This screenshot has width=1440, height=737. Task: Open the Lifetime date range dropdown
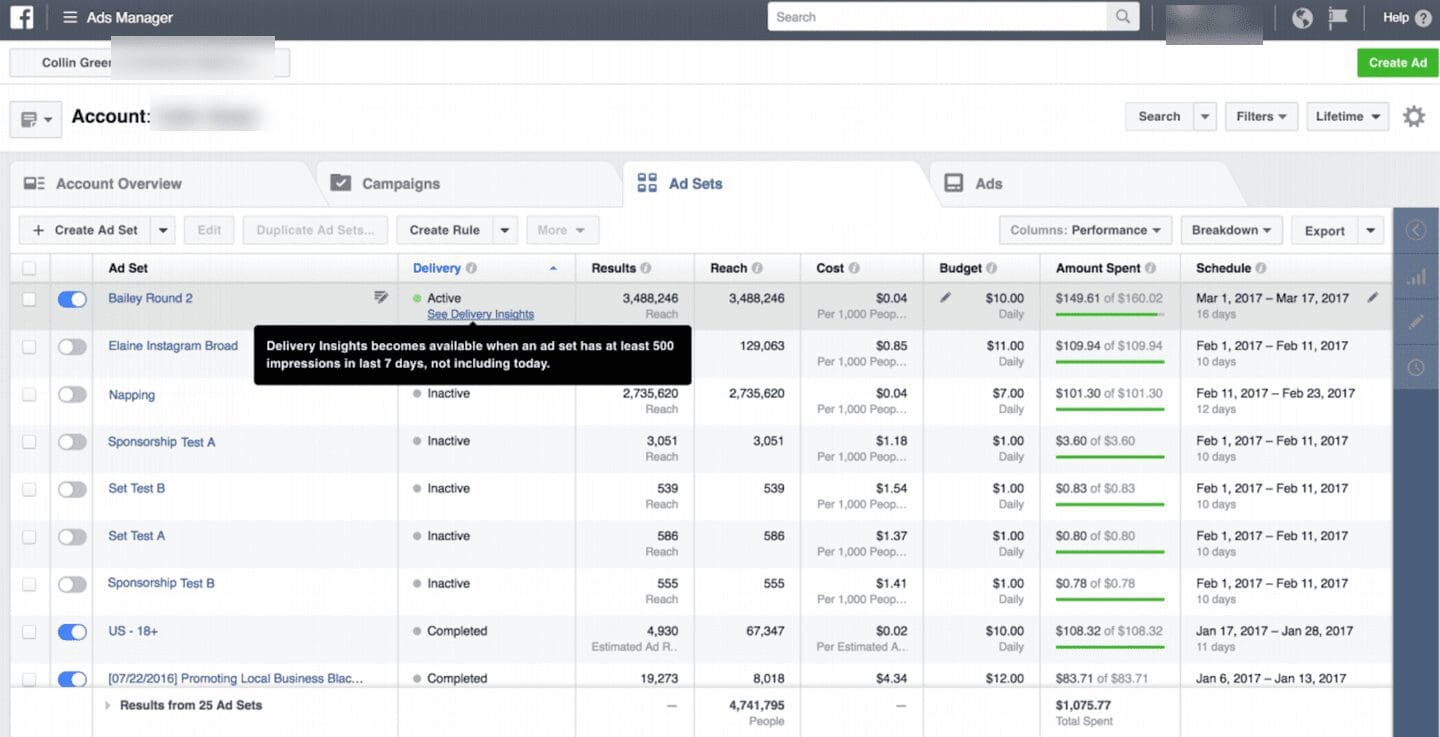pyautogui.click(x=1347, y=117)
